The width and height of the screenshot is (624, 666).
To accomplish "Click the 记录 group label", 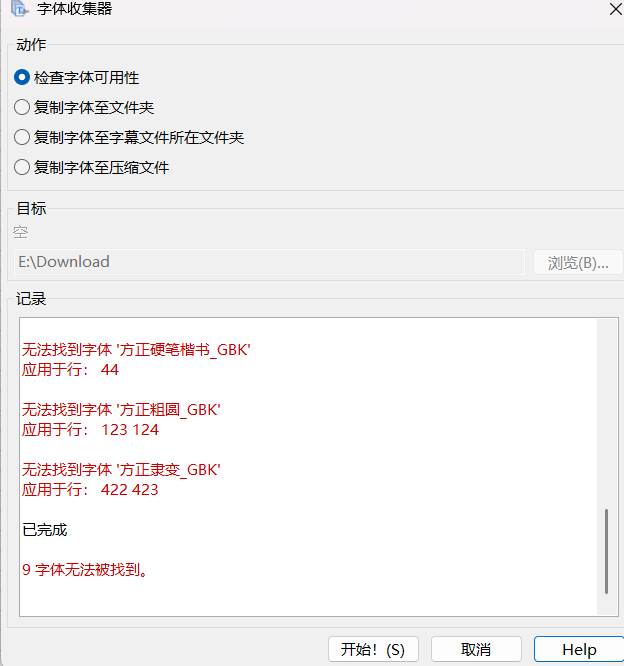I will 31,299.
